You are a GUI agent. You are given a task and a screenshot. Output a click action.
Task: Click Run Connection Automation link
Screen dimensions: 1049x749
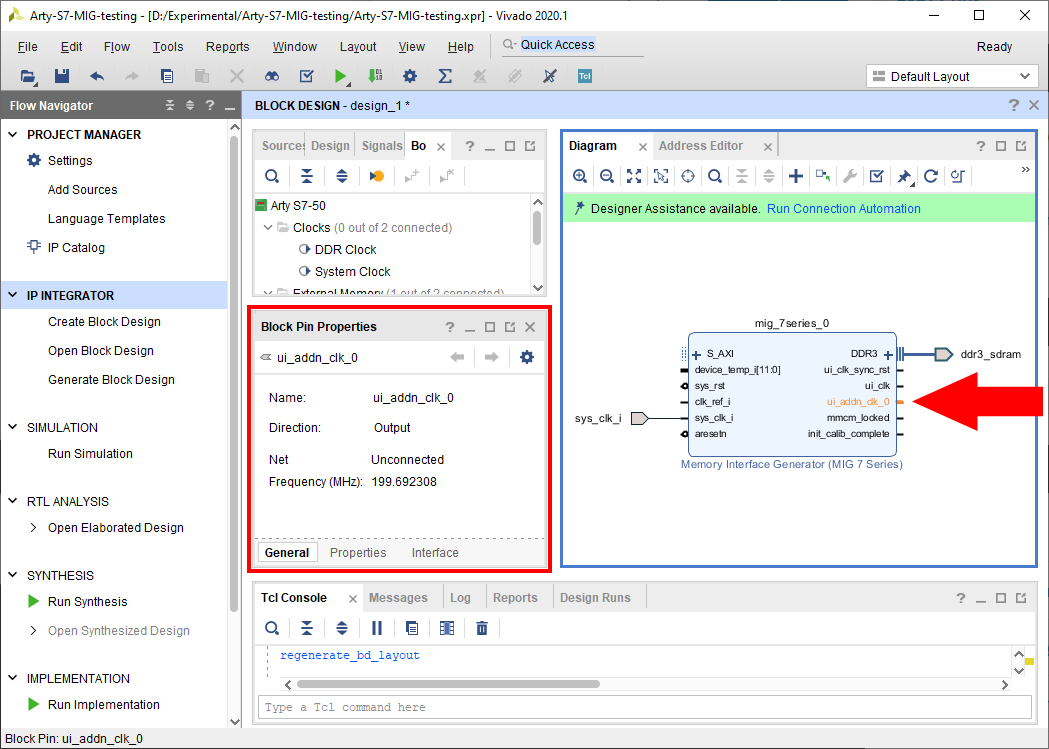click(x=844, y=209)
